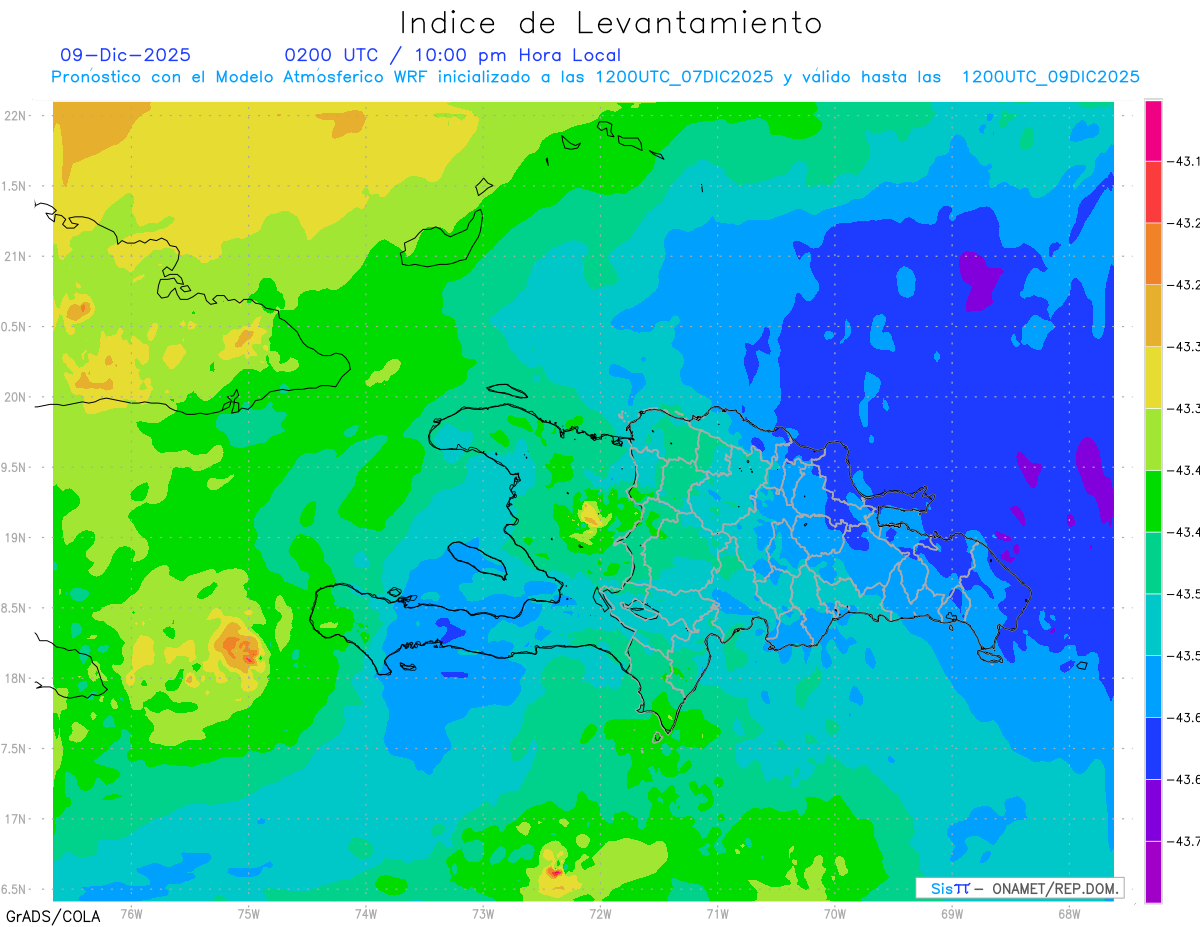Screen dimensions: 1200x927
Task: Click the '1200UTC_07DIC2025' initialization time
Action: point(684,77)
